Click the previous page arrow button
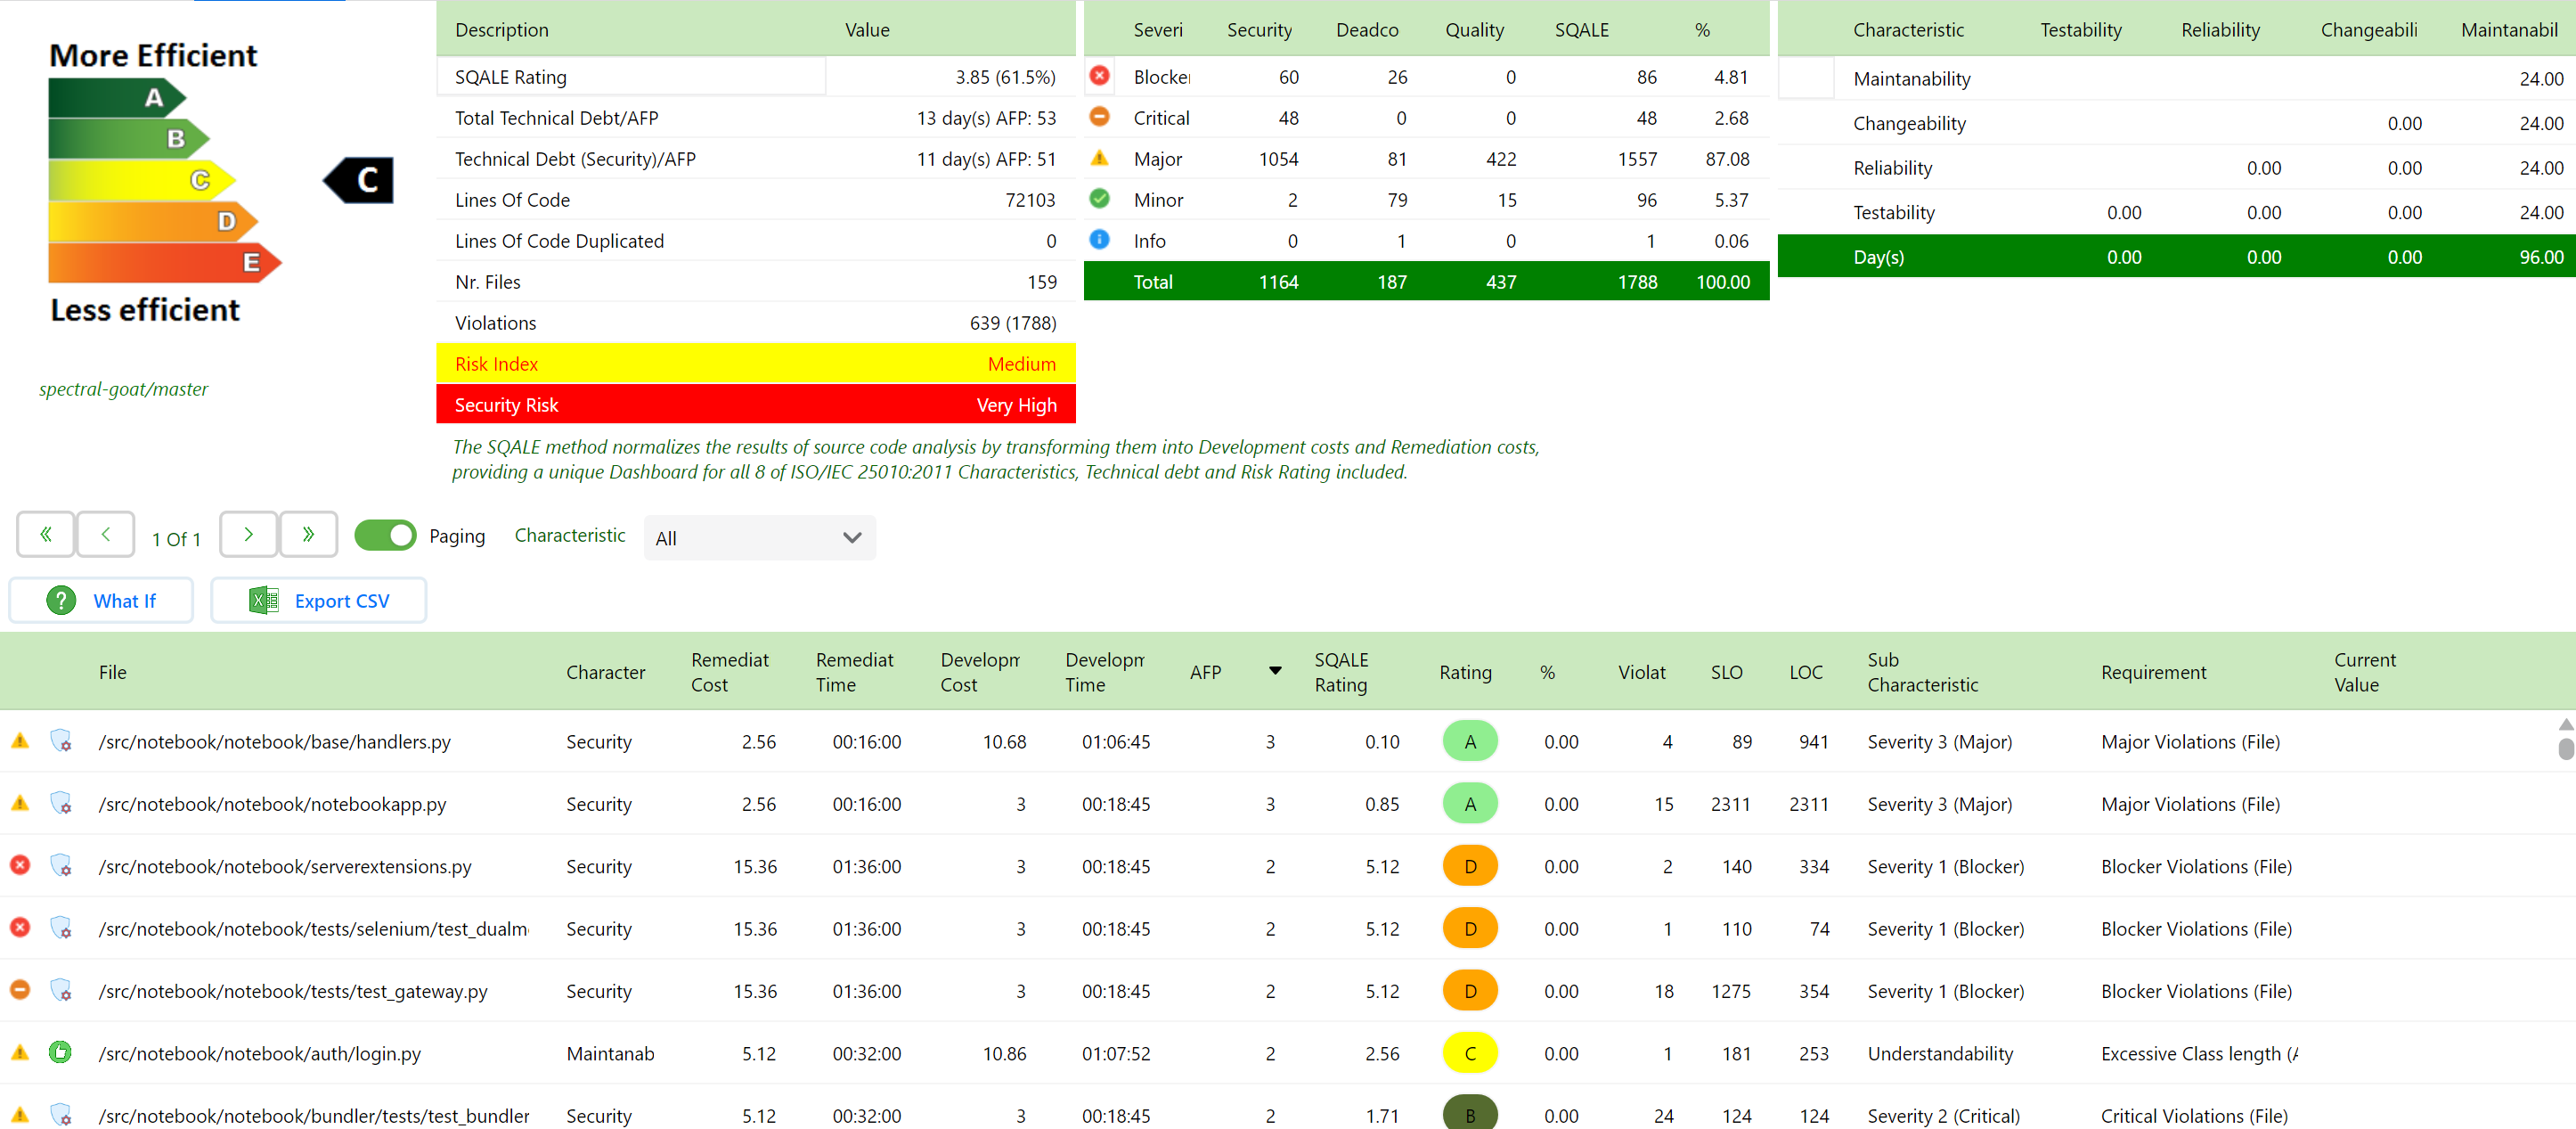2576x1129 pixels. [105, 535]
